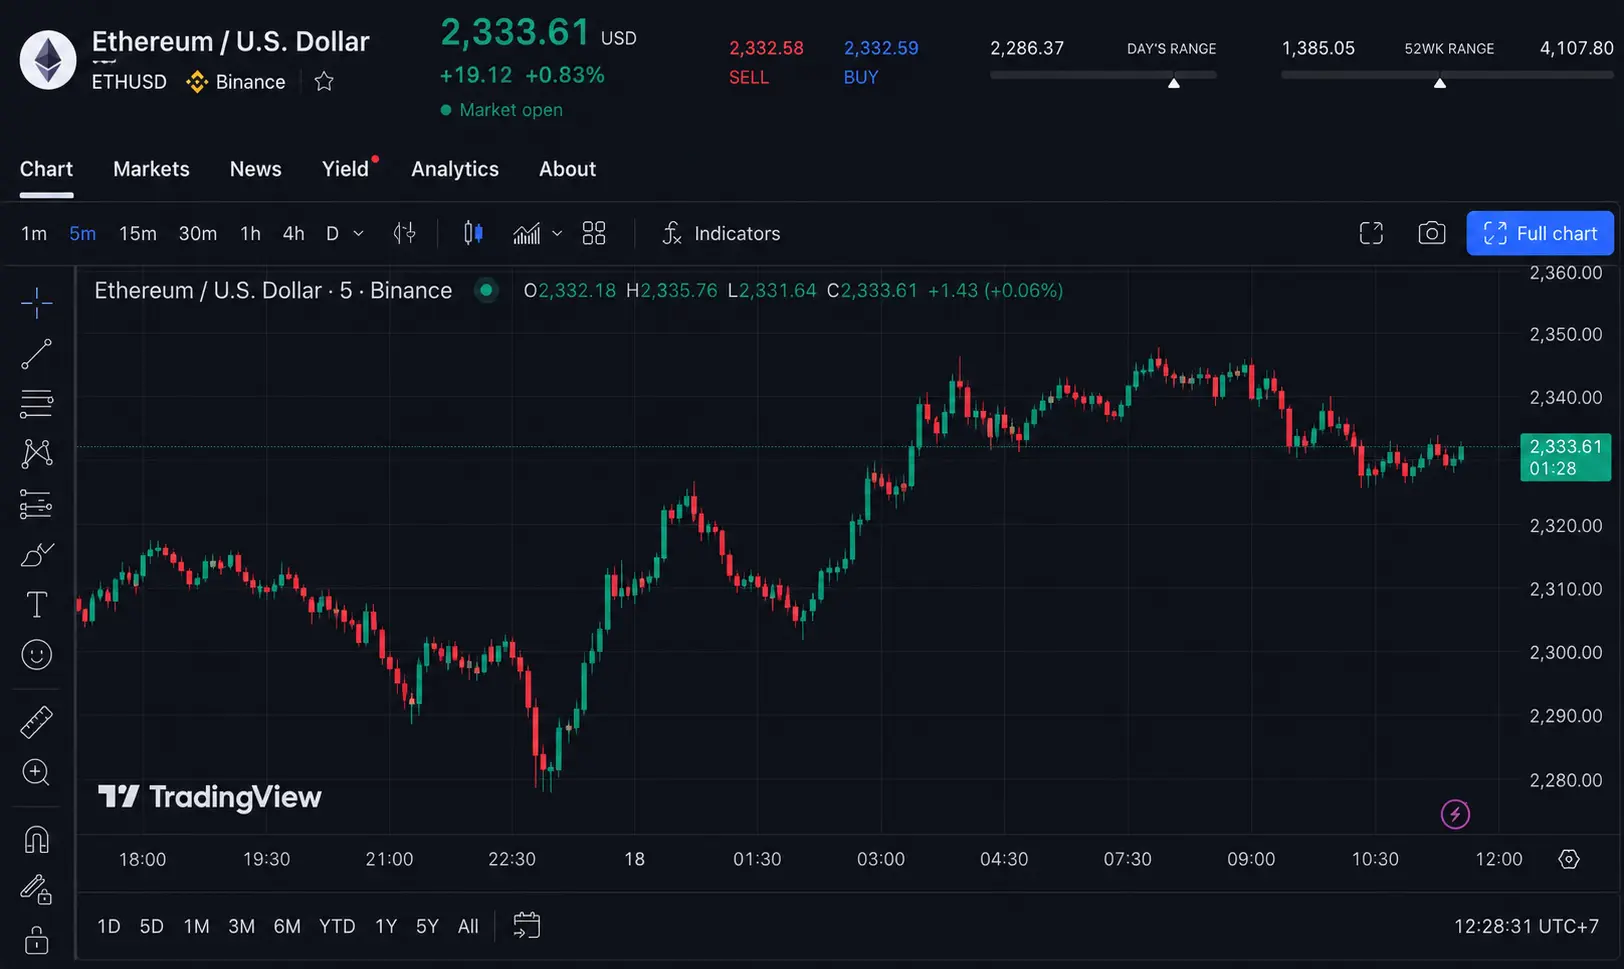Image resolution: width=1624 pixels, height=969 pixels.
Task: Add ETHUSD to favorites with the star
Action: coord(324,82)
